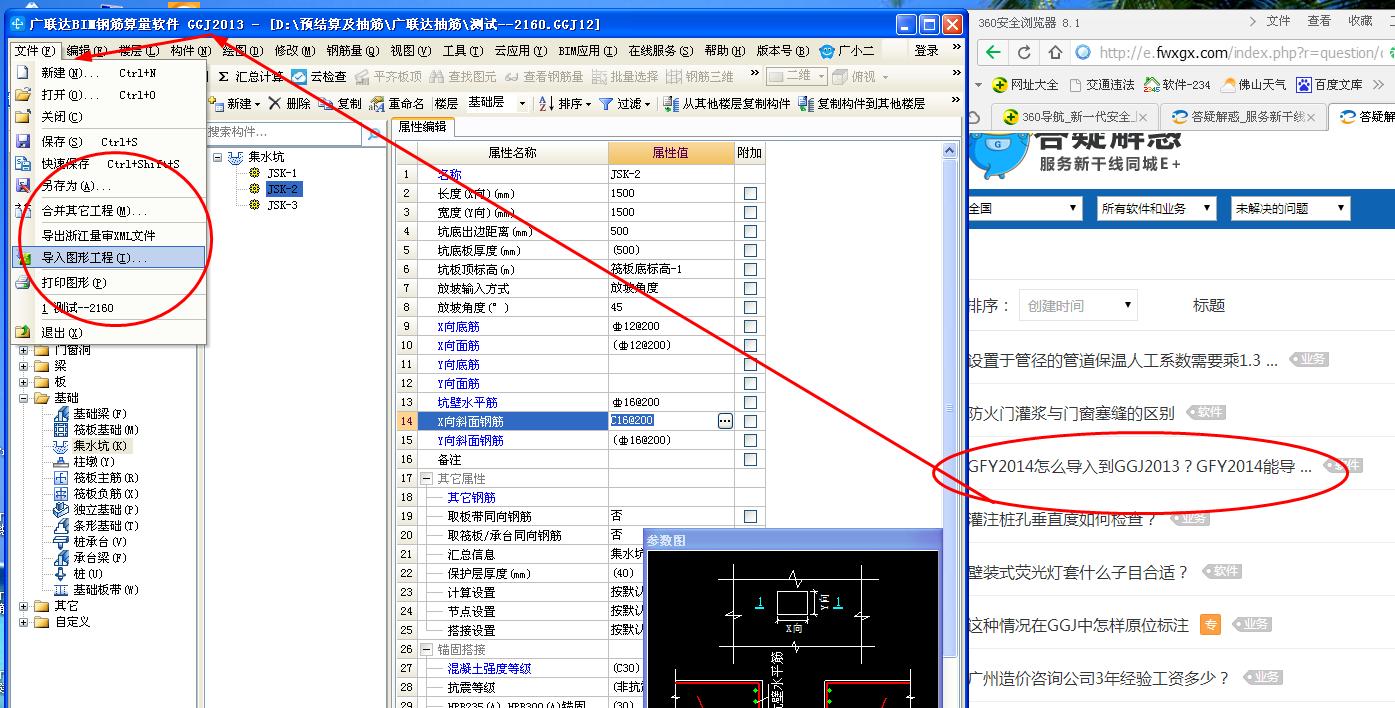Expand 梁 folder in module tree

[24, 366]
